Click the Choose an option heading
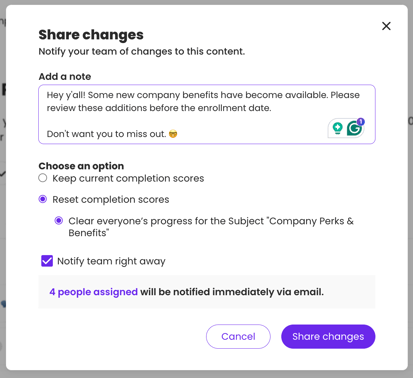Screen dimensions: 413x378 (x=81, y=166)
